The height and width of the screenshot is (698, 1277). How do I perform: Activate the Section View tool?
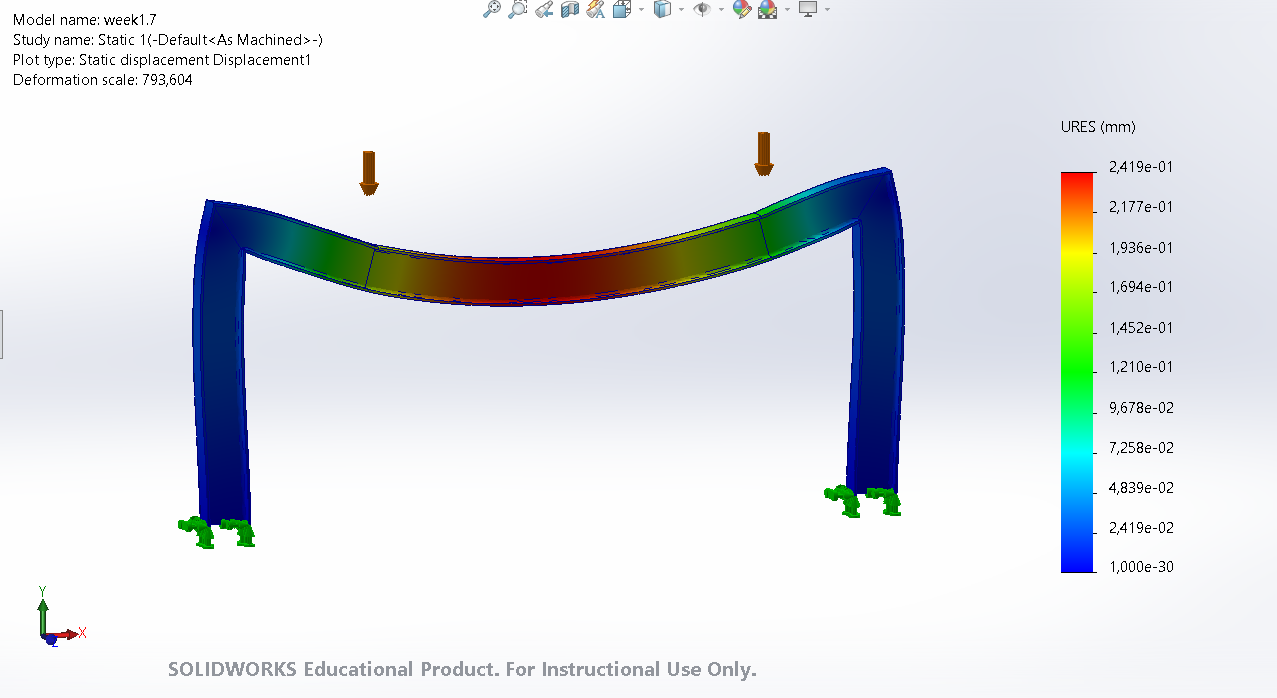[570, 9]
